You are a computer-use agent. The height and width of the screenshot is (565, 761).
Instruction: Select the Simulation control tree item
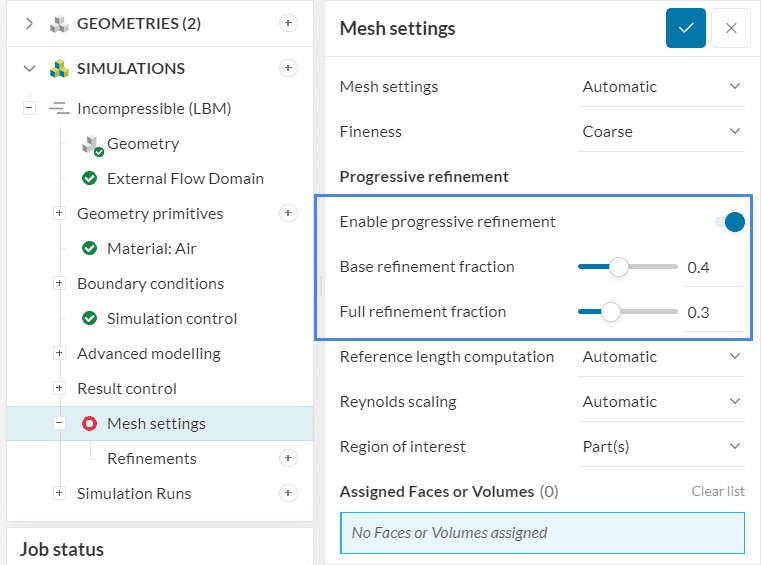coord(171,318)
